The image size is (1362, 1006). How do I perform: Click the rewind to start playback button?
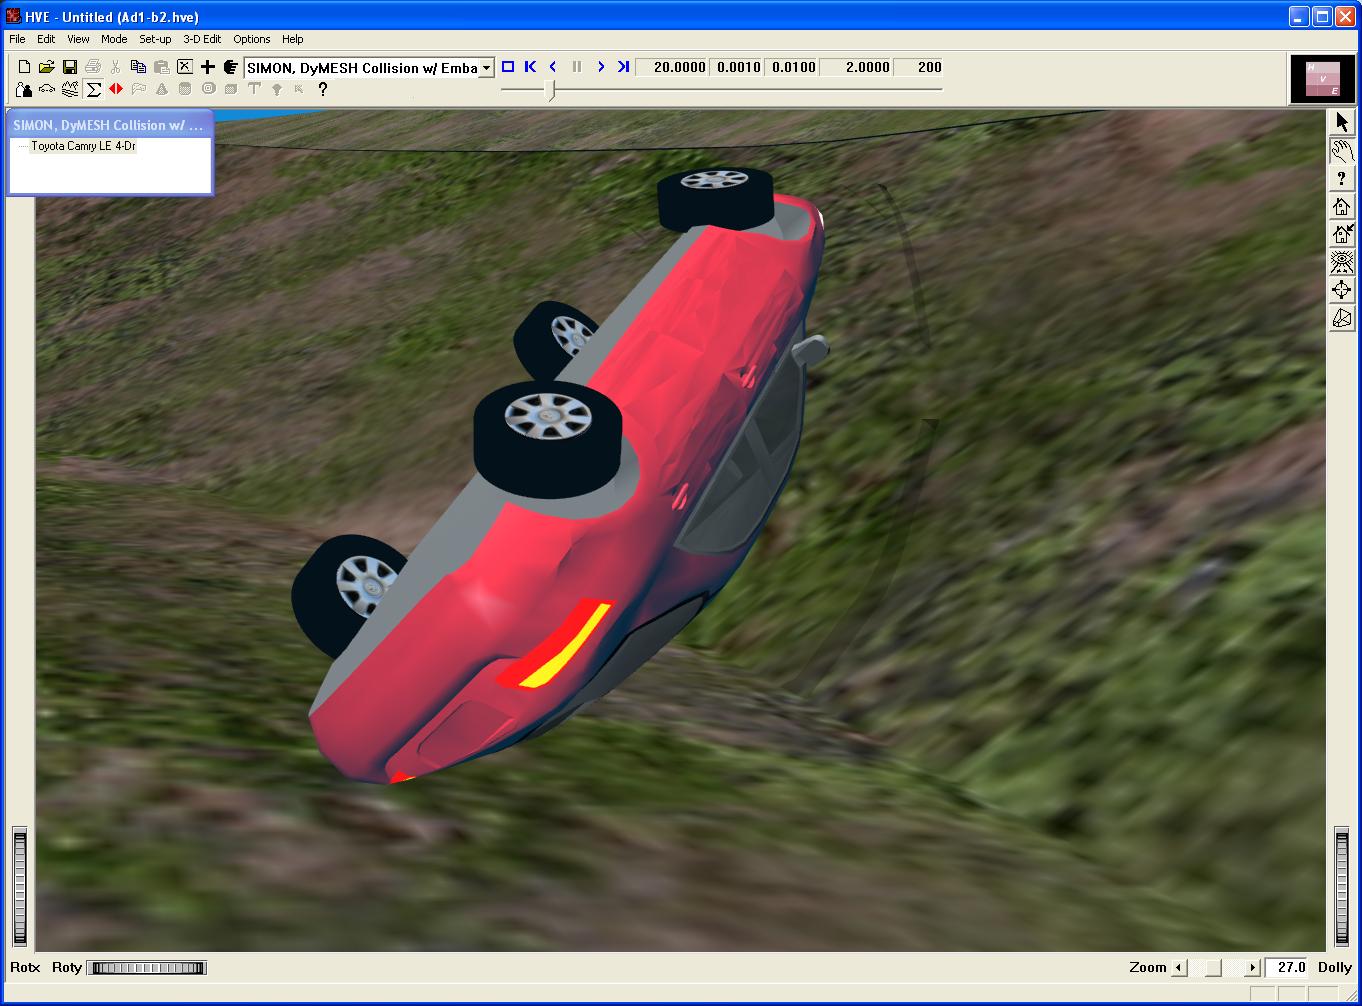pos(530,67)
